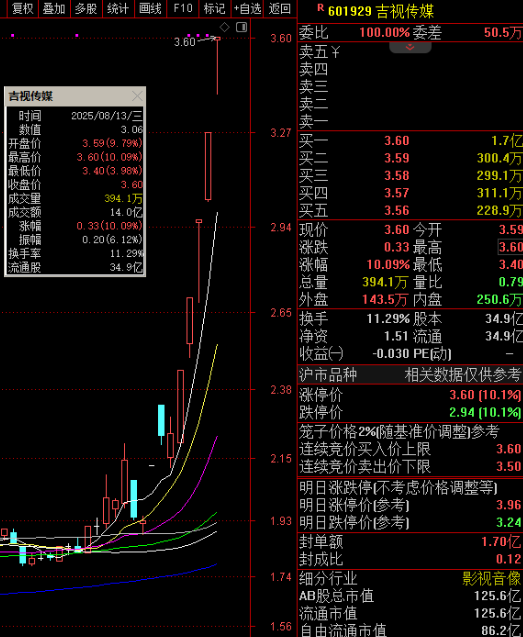Click the 标记 mark button
The width and height of the screenshot is (523, 637).
pos(215,8)
